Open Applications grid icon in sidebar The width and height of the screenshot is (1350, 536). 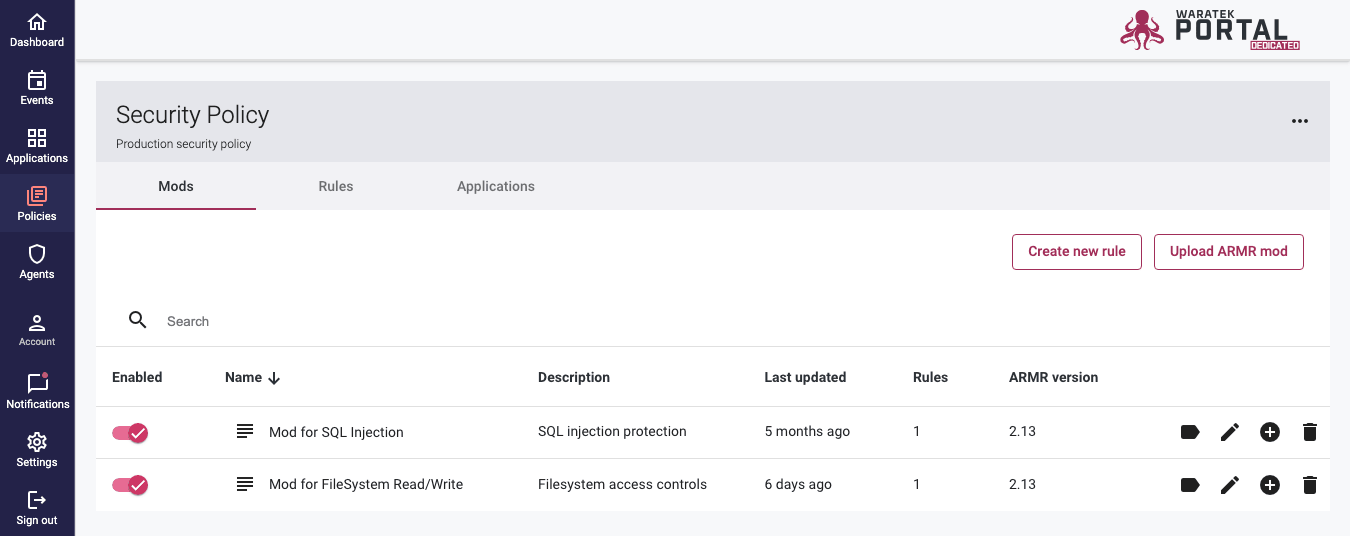coord(37,138)
